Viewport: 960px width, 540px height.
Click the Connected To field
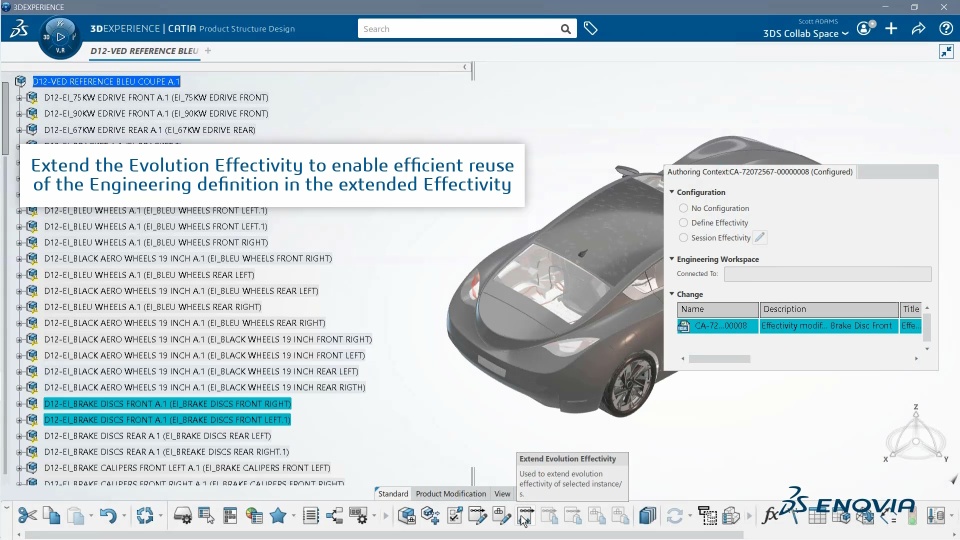(828, 274)
